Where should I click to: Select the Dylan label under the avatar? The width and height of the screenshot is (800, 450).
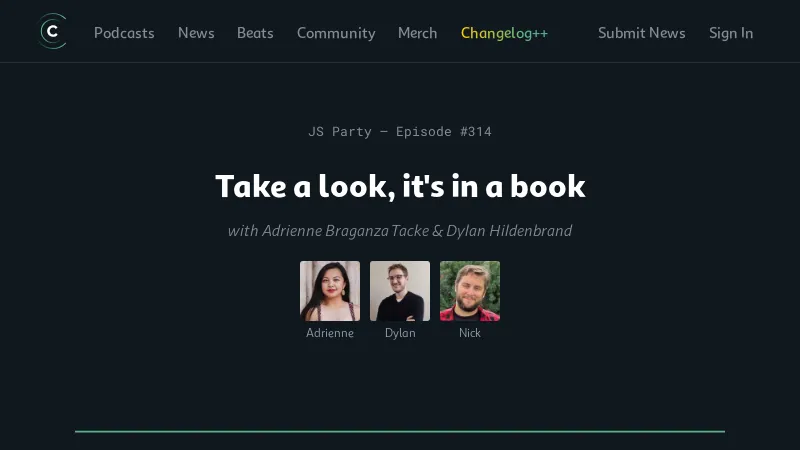[400, 333]
